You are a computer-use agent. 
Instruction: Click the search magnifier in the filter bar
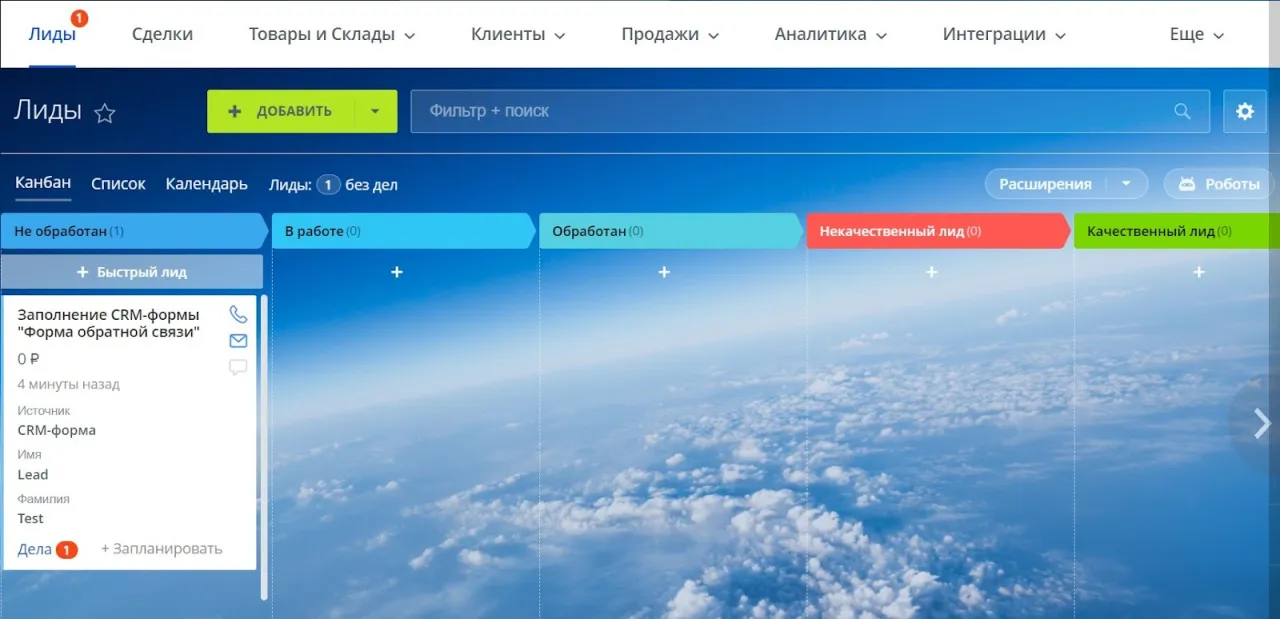[1182, 111]
